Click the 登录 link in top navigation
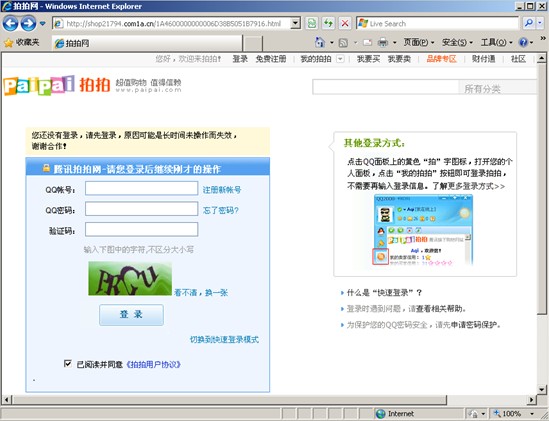The width and height of the screenshot is (549, 421). click(240, 59)
